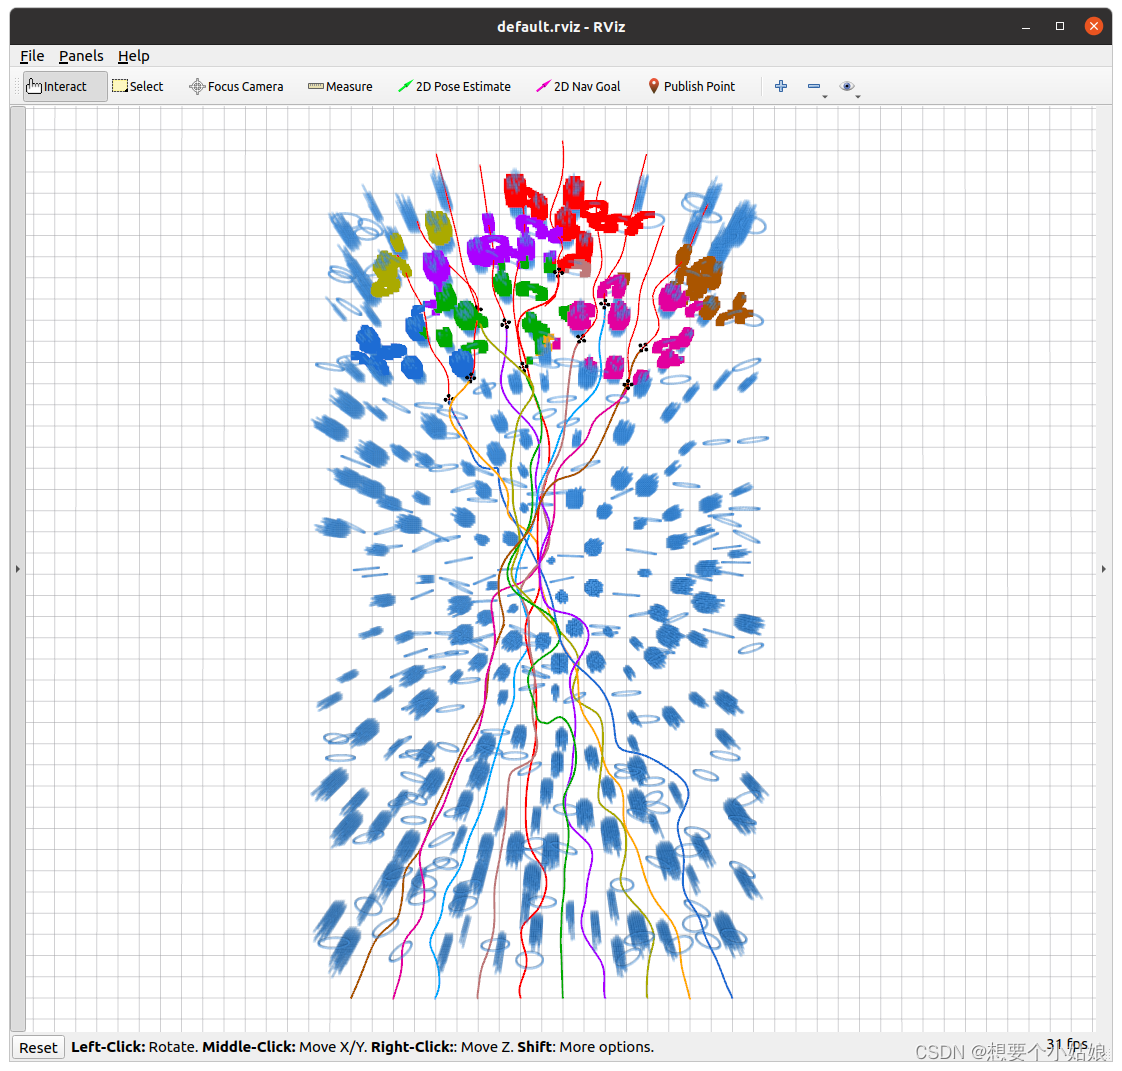Activate the Interact tool
This screenshot has width=1122, height=1071.
pyautogui.click(x=65, y=87)
